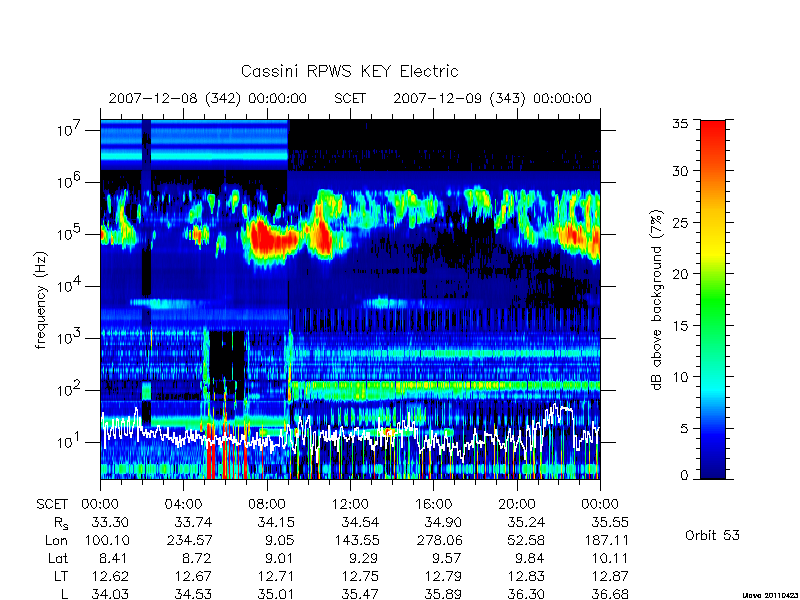This screenshot has width=800, height=600.
Task: Click the SCET time '20:00' tick label
Action: 517,504
